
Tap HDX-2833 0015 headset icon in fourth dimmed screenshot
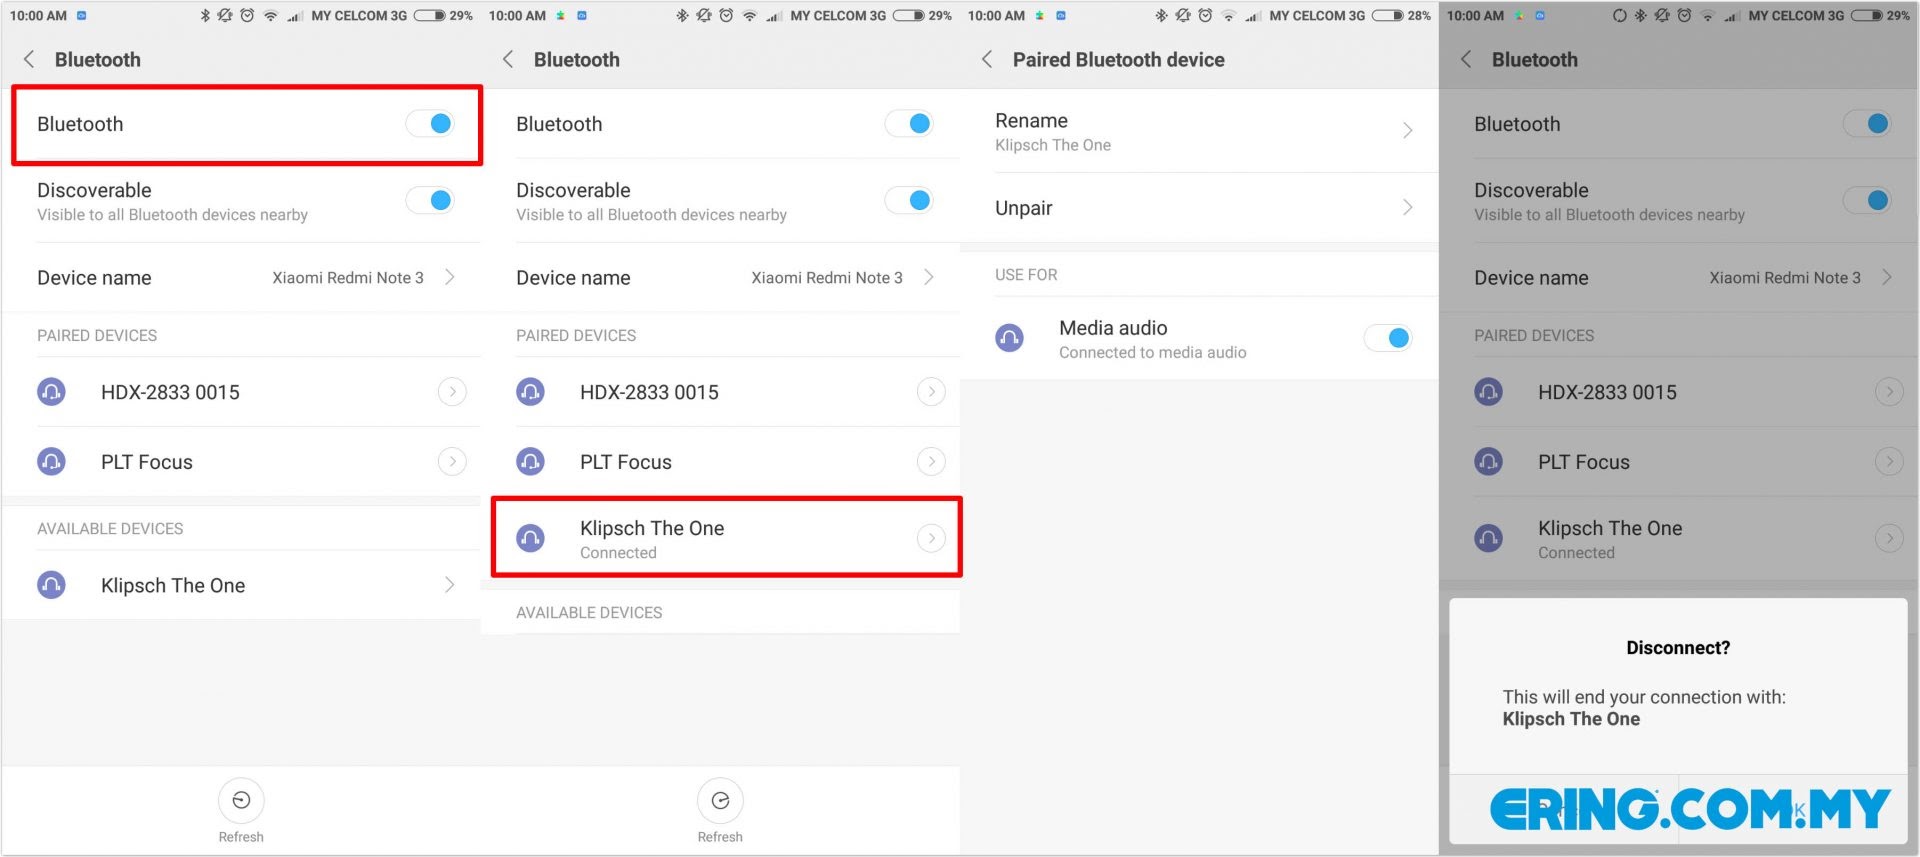click(x=1488, y=392)
